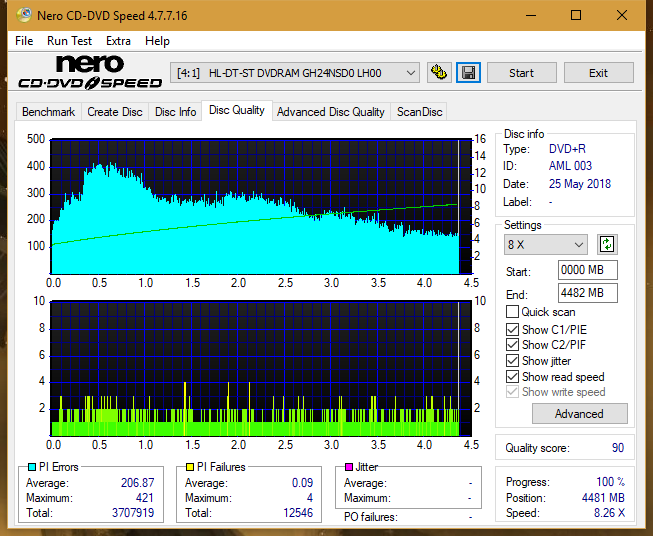Viewport: 653px width, 536px height.
Task: Switch to the Benchmark tab
Action: point(49,112)
